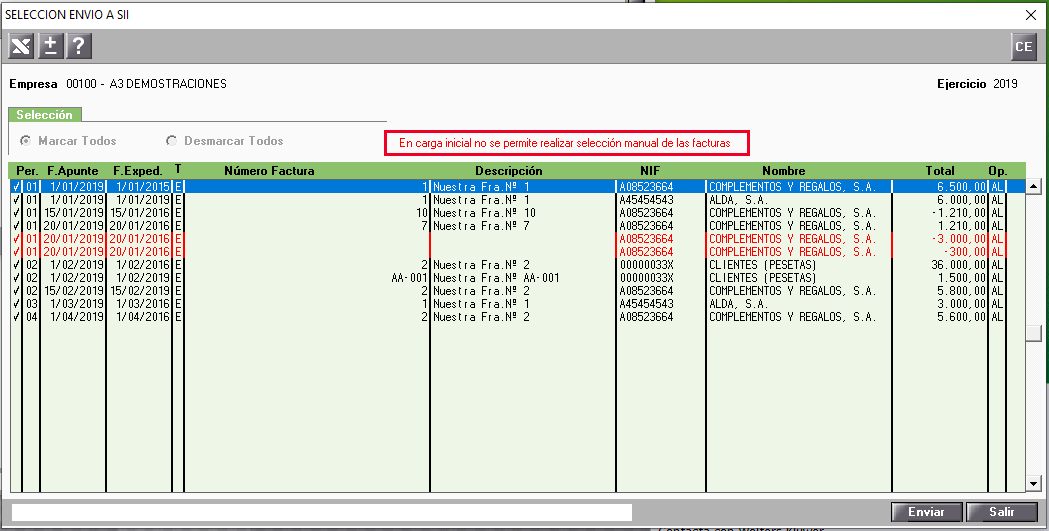Open the question mark help icon
Viewport: 1049px width, 531px height.
pos(79,46)
